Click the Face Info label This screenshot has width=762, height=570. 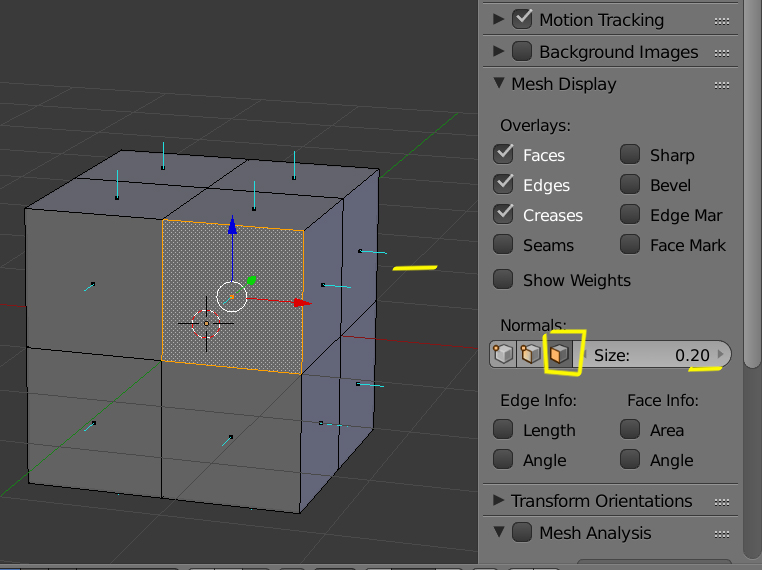663,400
